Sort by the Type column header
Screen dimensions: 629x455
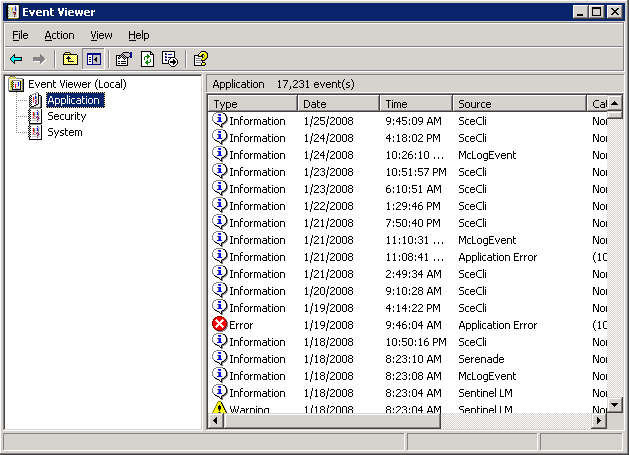click(x=253, y=104)
